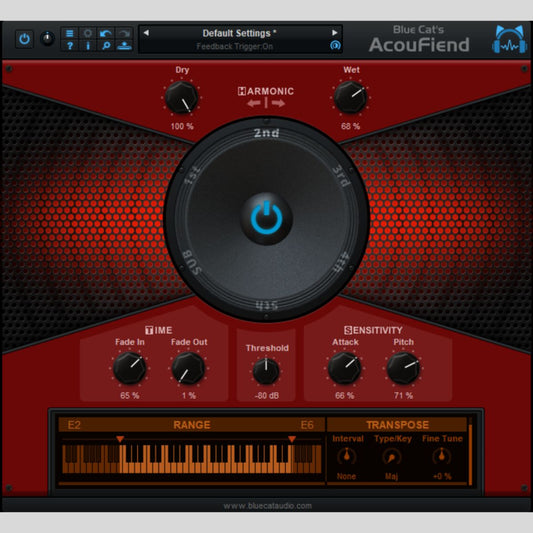Click the 100 % Dry value

tap(182, 126)
